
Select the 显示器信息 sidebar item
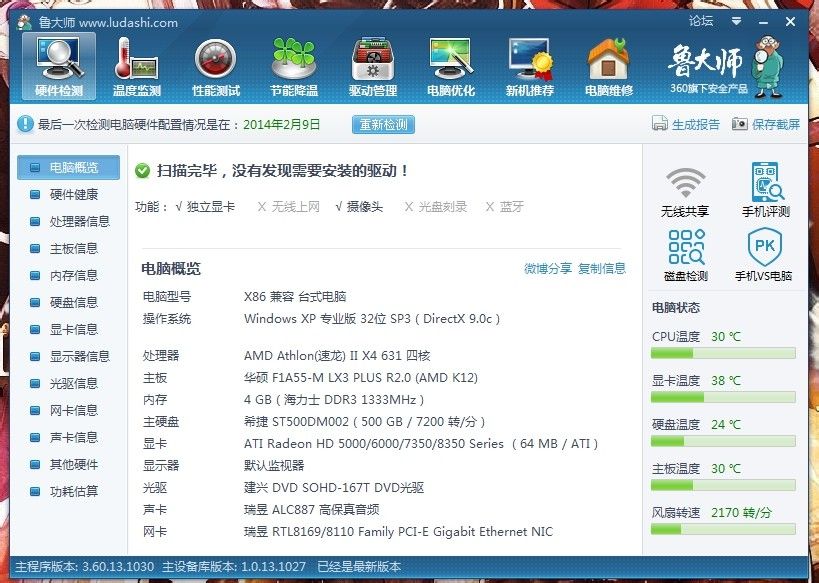click(68, 356)
